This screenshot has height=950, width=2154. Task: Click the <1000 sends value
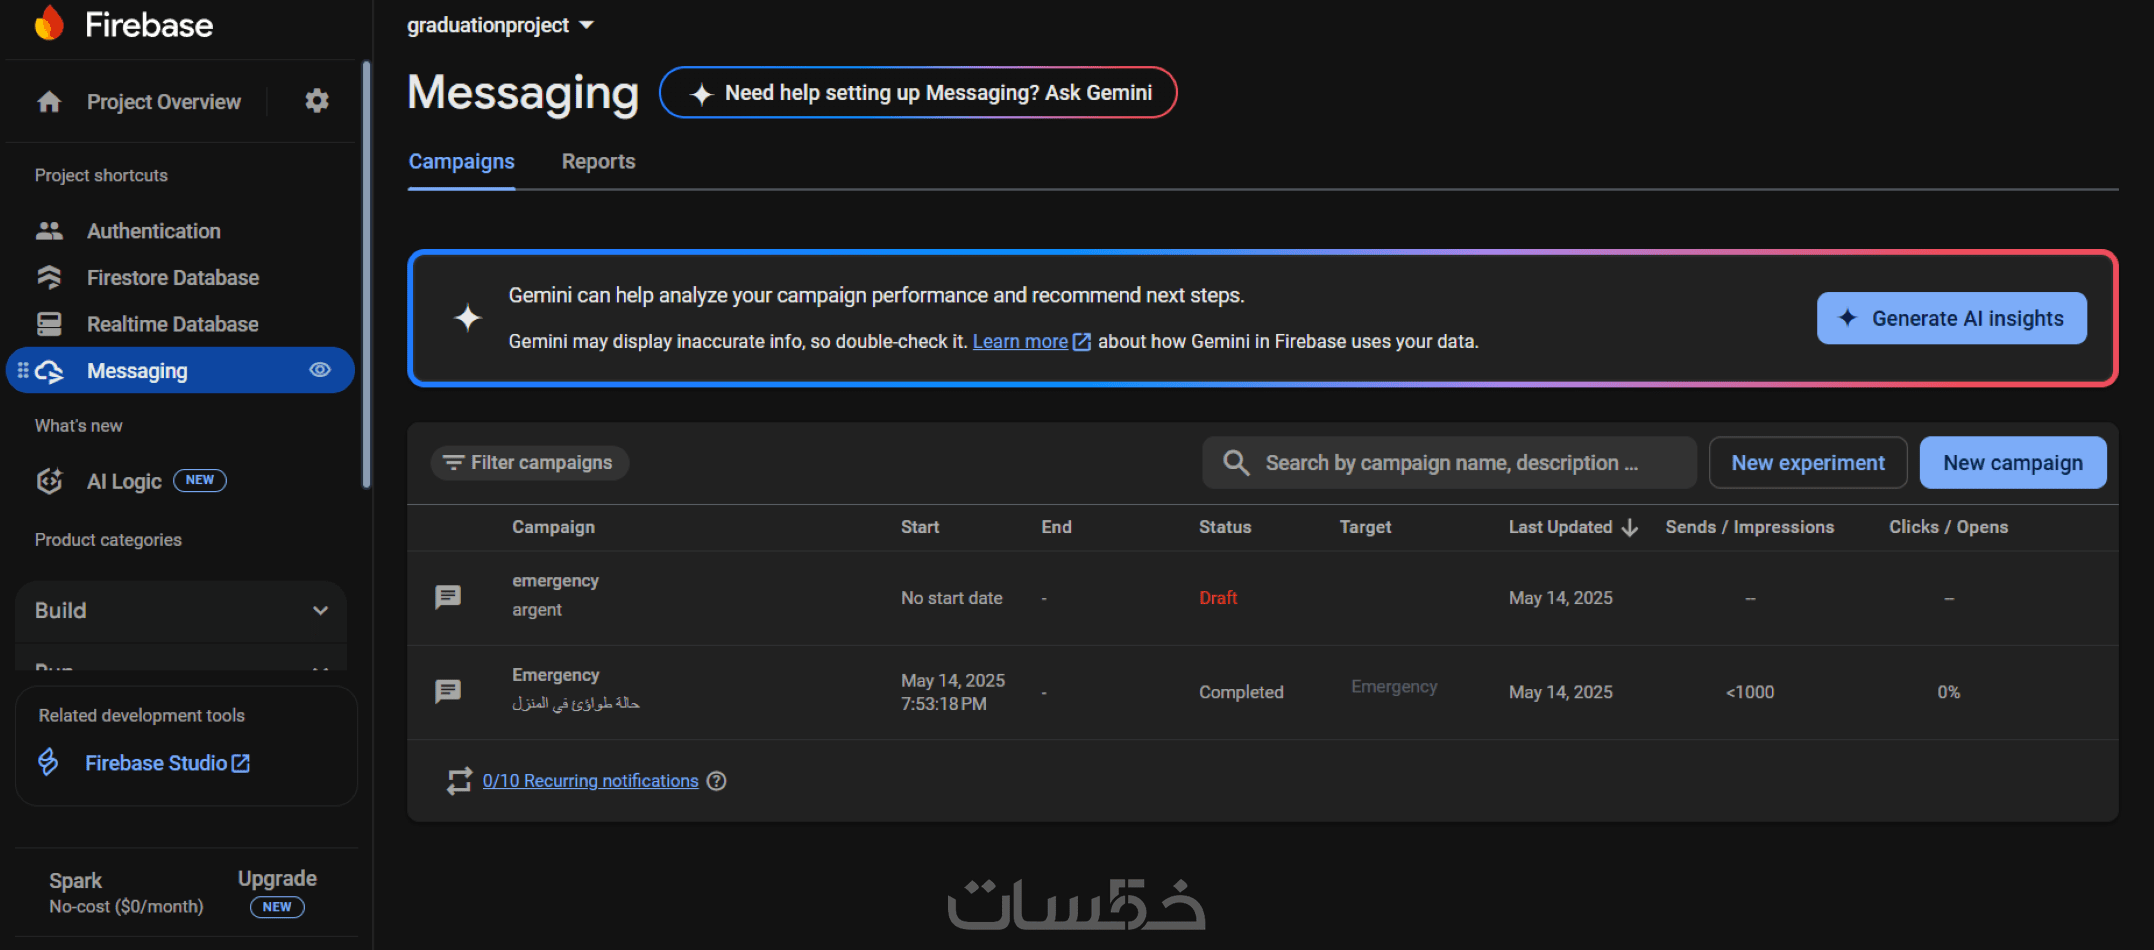pyautogui.click(x=1750, y=692)
